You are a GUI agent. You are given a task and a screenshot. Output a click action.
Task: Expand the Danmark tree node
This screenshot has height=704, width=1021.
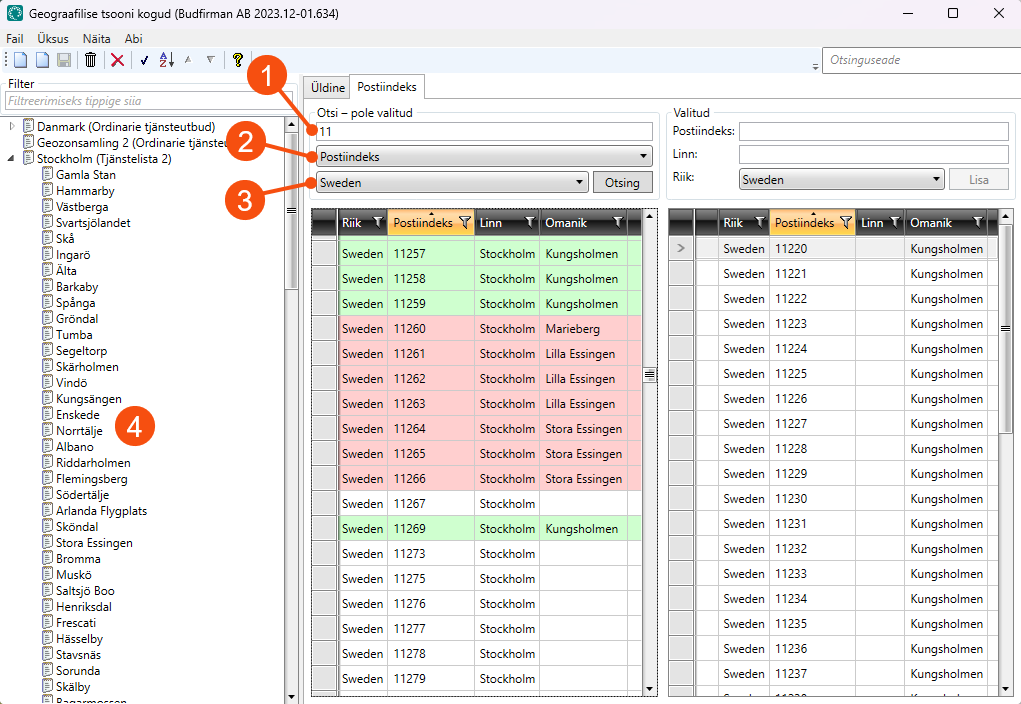coord(12,127)
